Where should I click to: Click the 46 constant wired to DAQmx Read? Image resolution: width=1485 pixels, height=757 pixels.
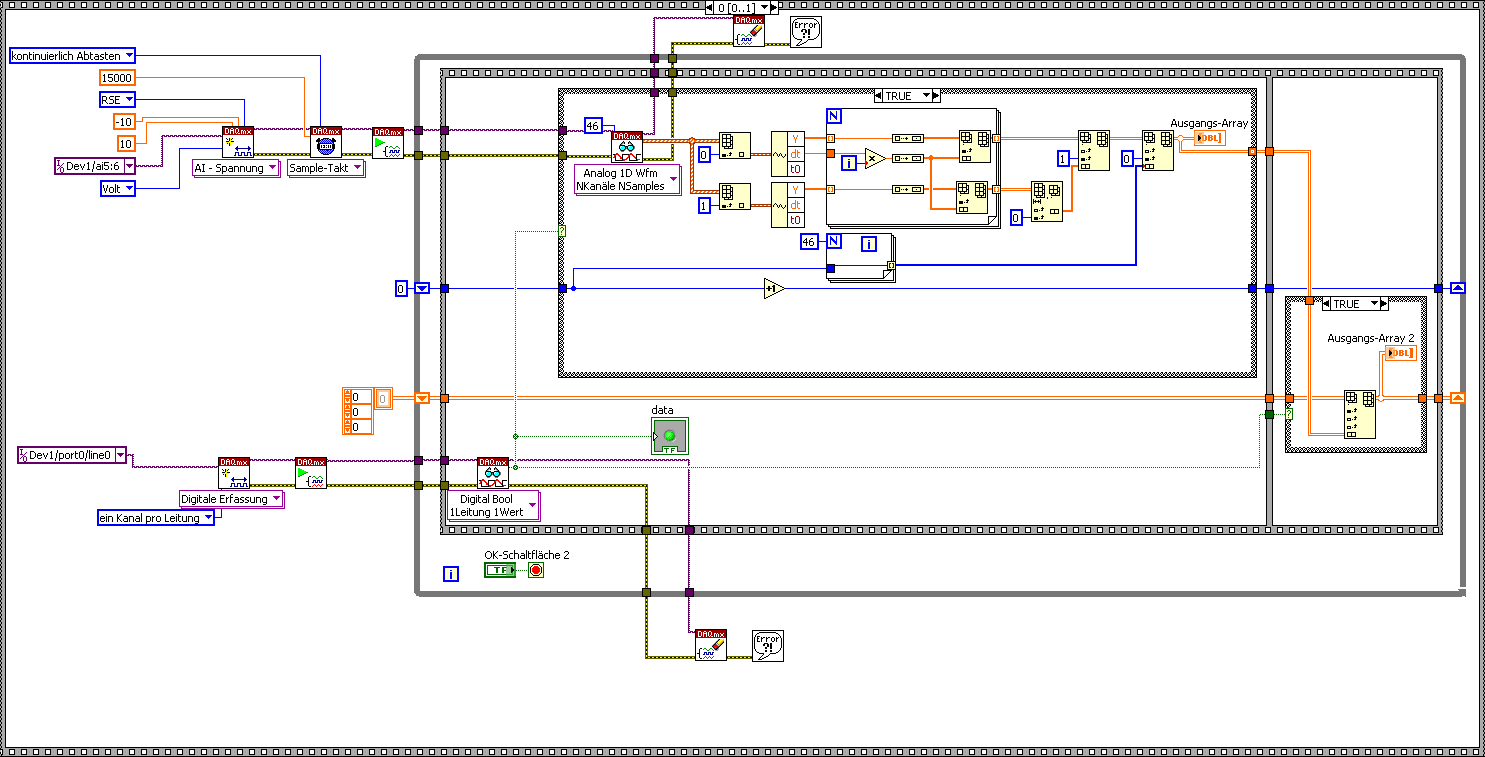[x=593, y=126]
